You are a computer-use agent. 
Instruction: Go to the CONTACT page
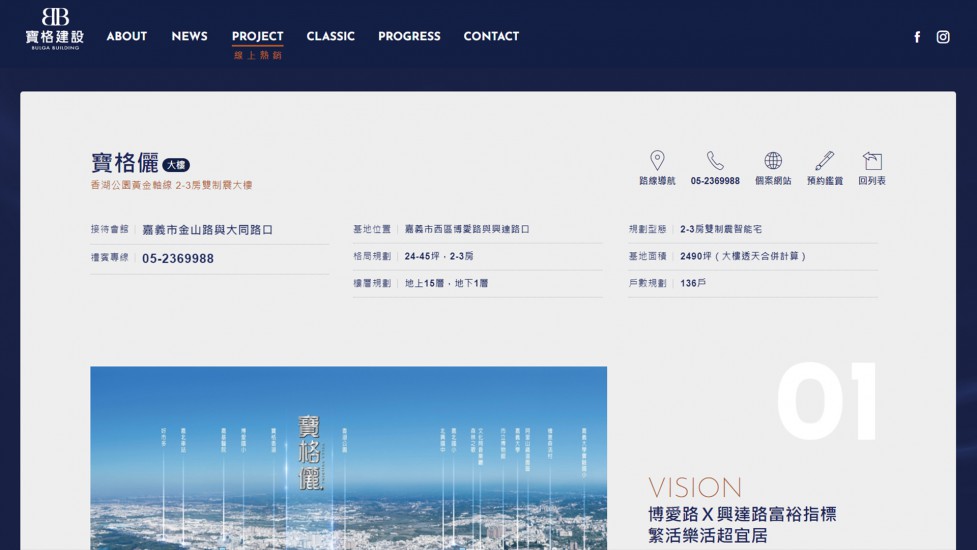point(491,36)
